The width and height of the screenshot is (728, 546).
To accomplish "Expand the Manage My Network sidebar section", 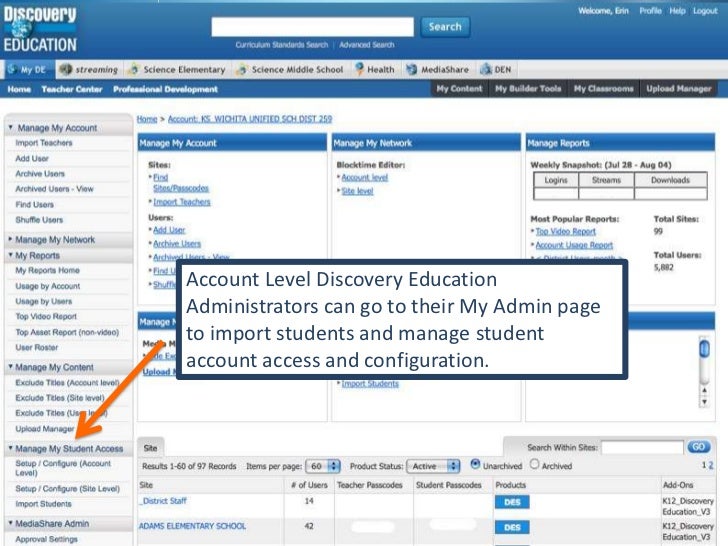I will (x=10, y=239).
